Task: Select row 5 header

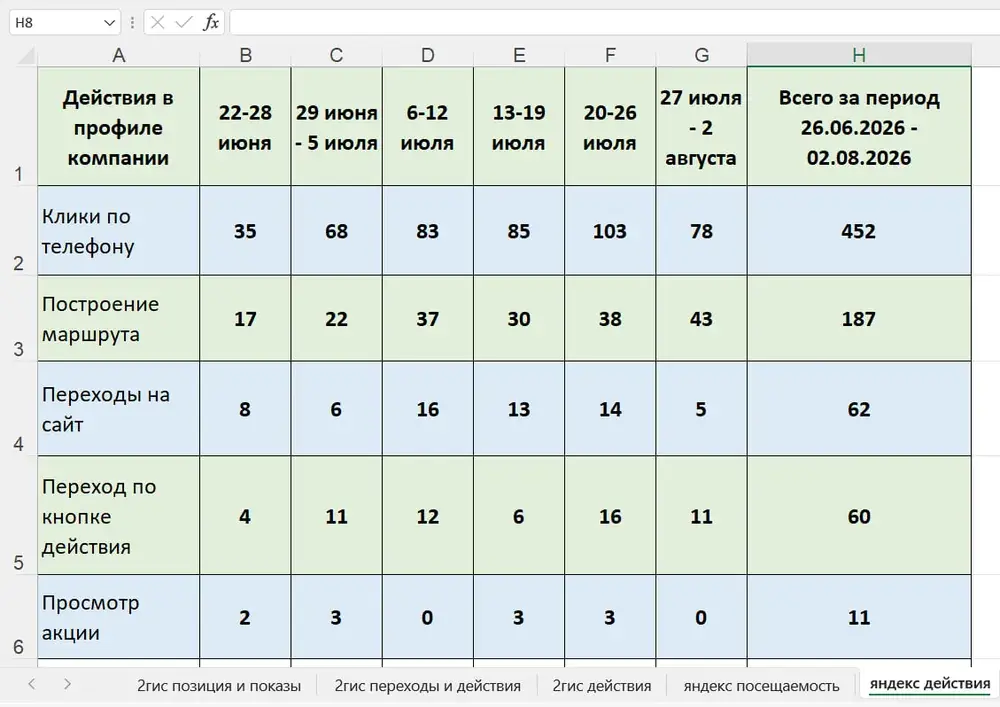Action: [18, 515]
